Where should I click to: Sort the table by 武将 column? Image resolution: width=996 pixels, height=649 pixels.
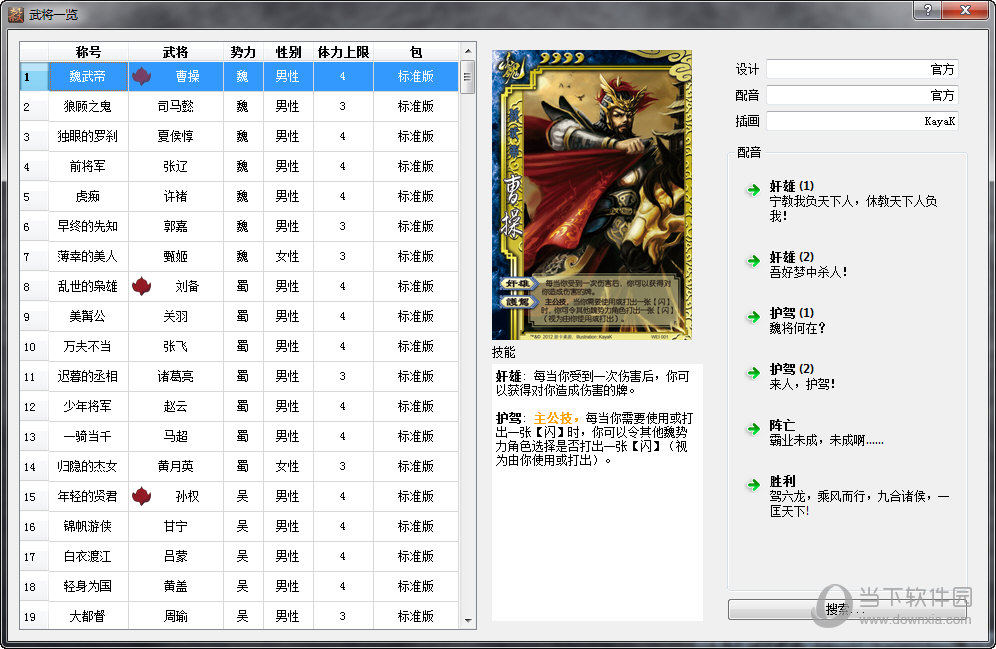[x=175, y=52]
